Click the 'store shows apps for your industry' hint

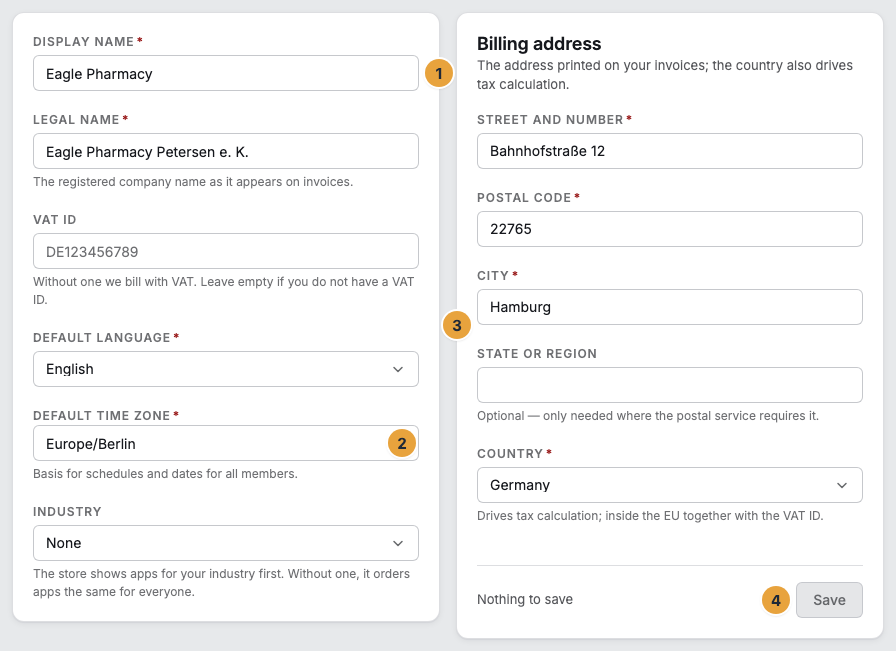click(221, 582)
